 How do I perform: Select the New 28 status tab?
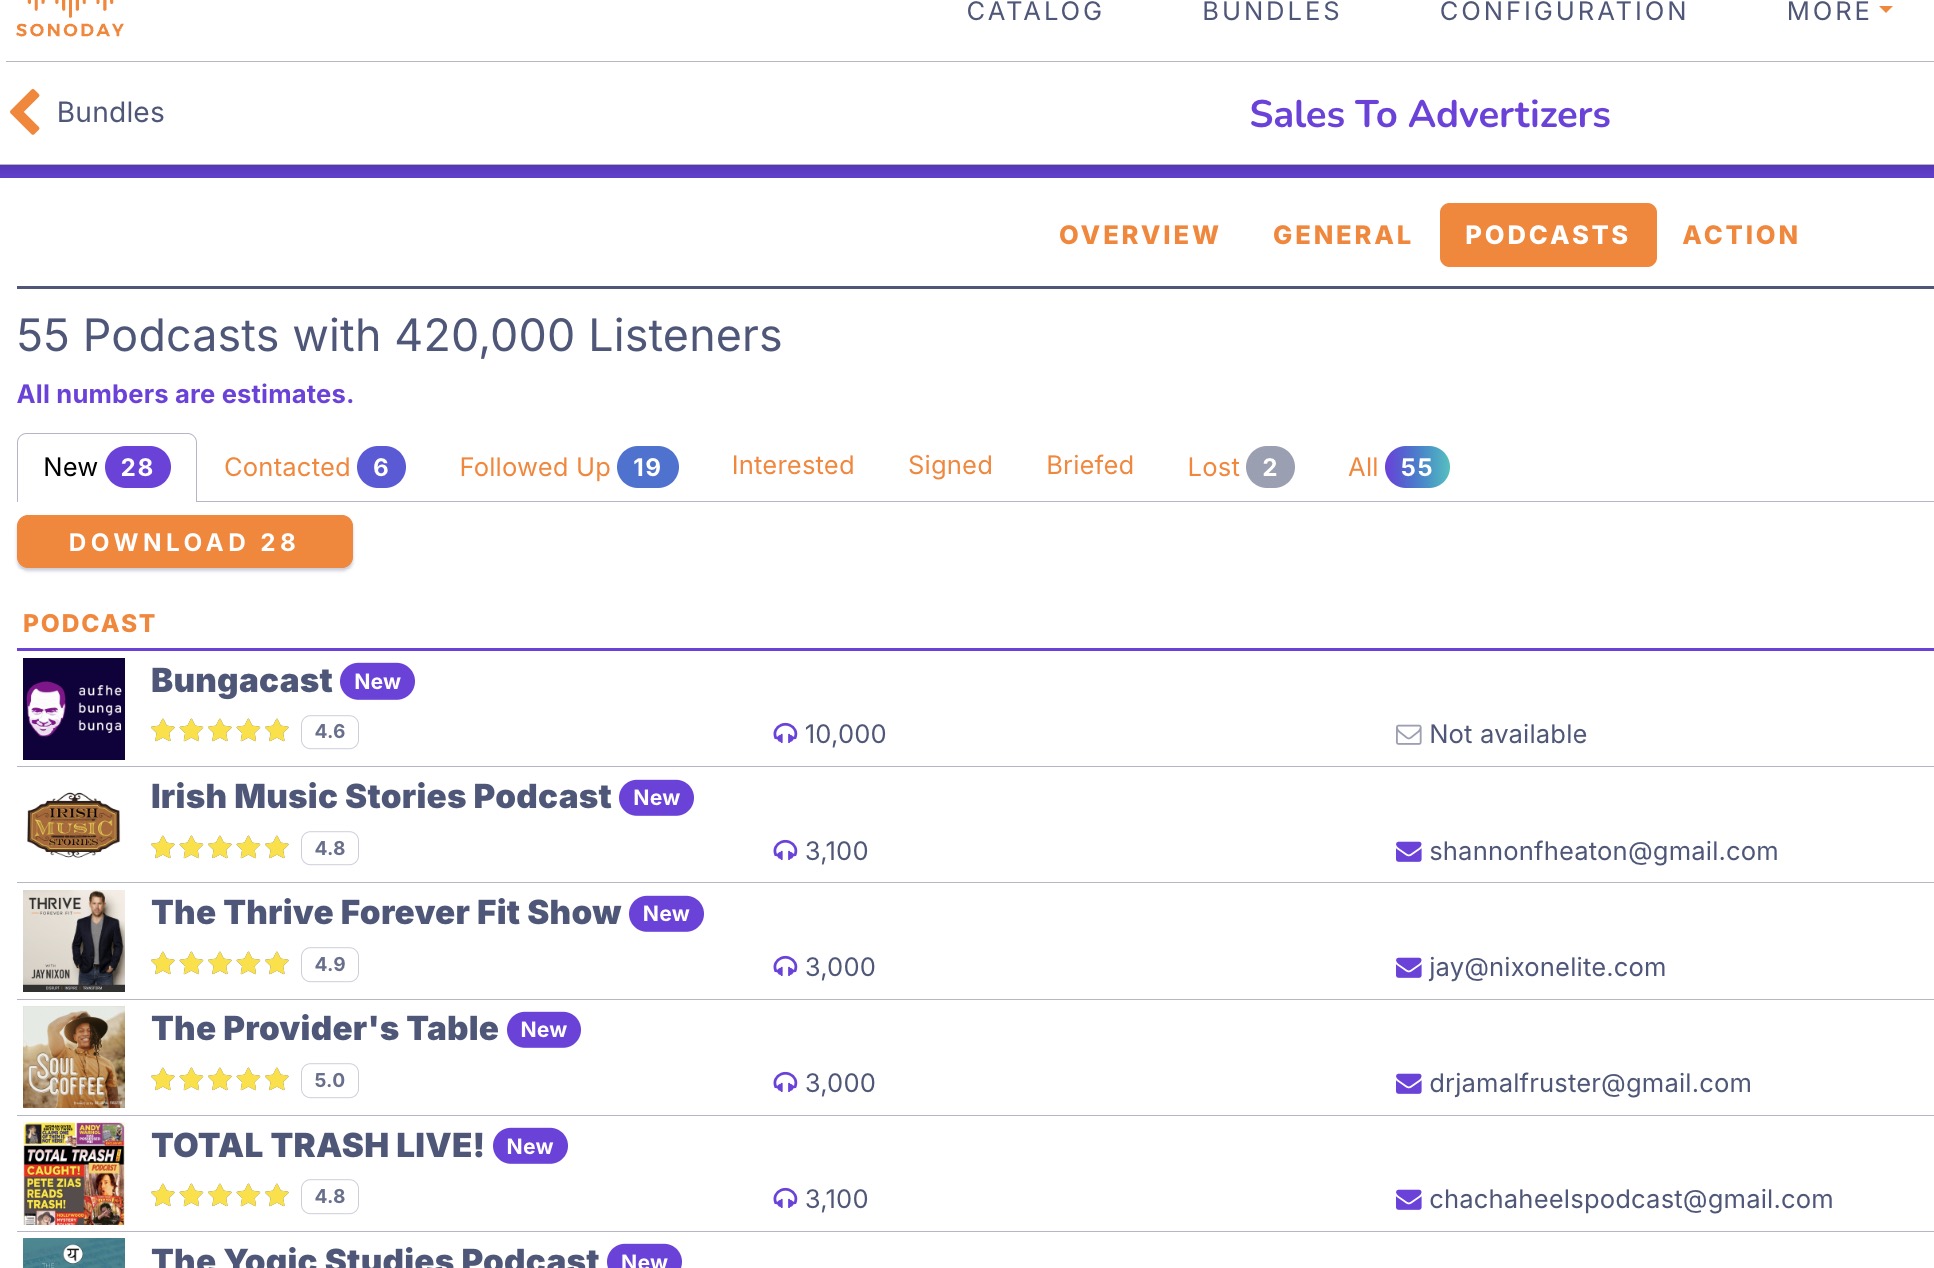pyautogui.click(x=107, y=467)
